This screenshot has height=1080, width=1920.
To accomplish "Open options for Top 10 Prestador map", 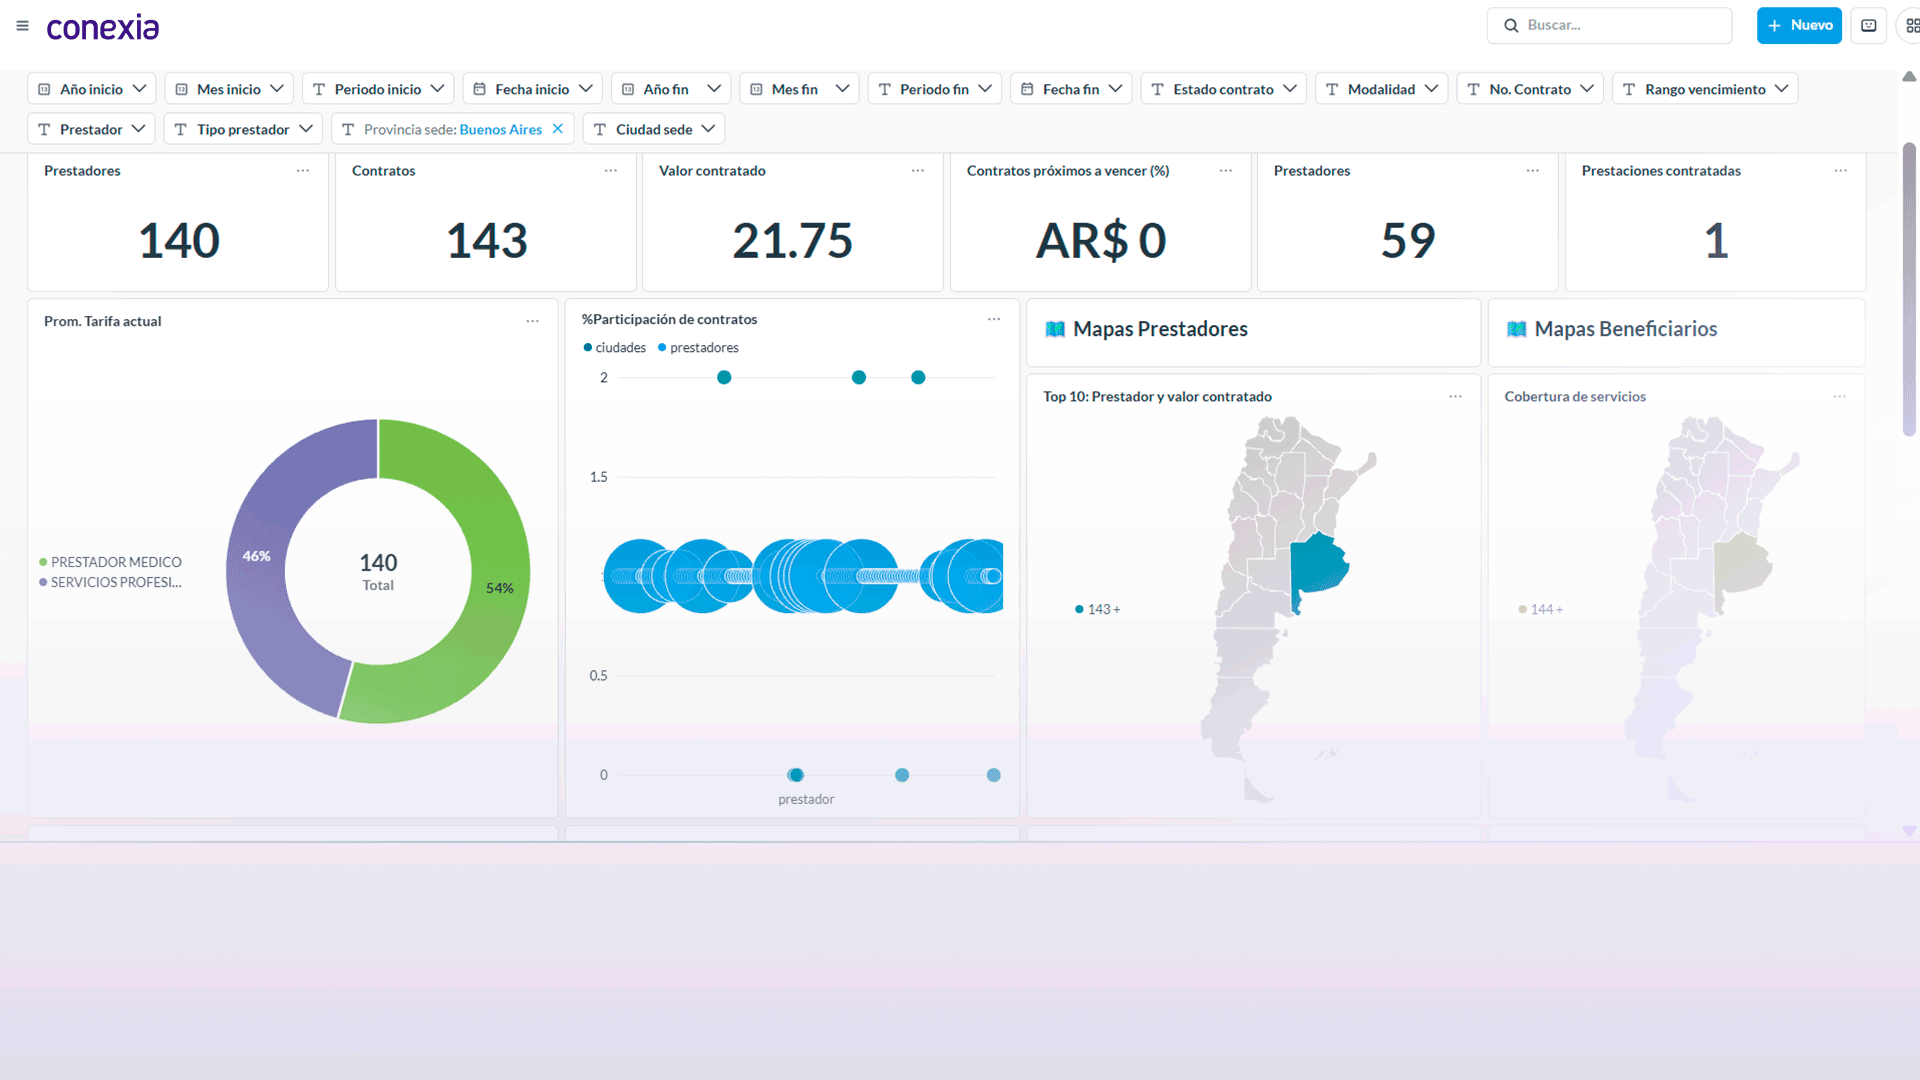I will (1455, 397).
